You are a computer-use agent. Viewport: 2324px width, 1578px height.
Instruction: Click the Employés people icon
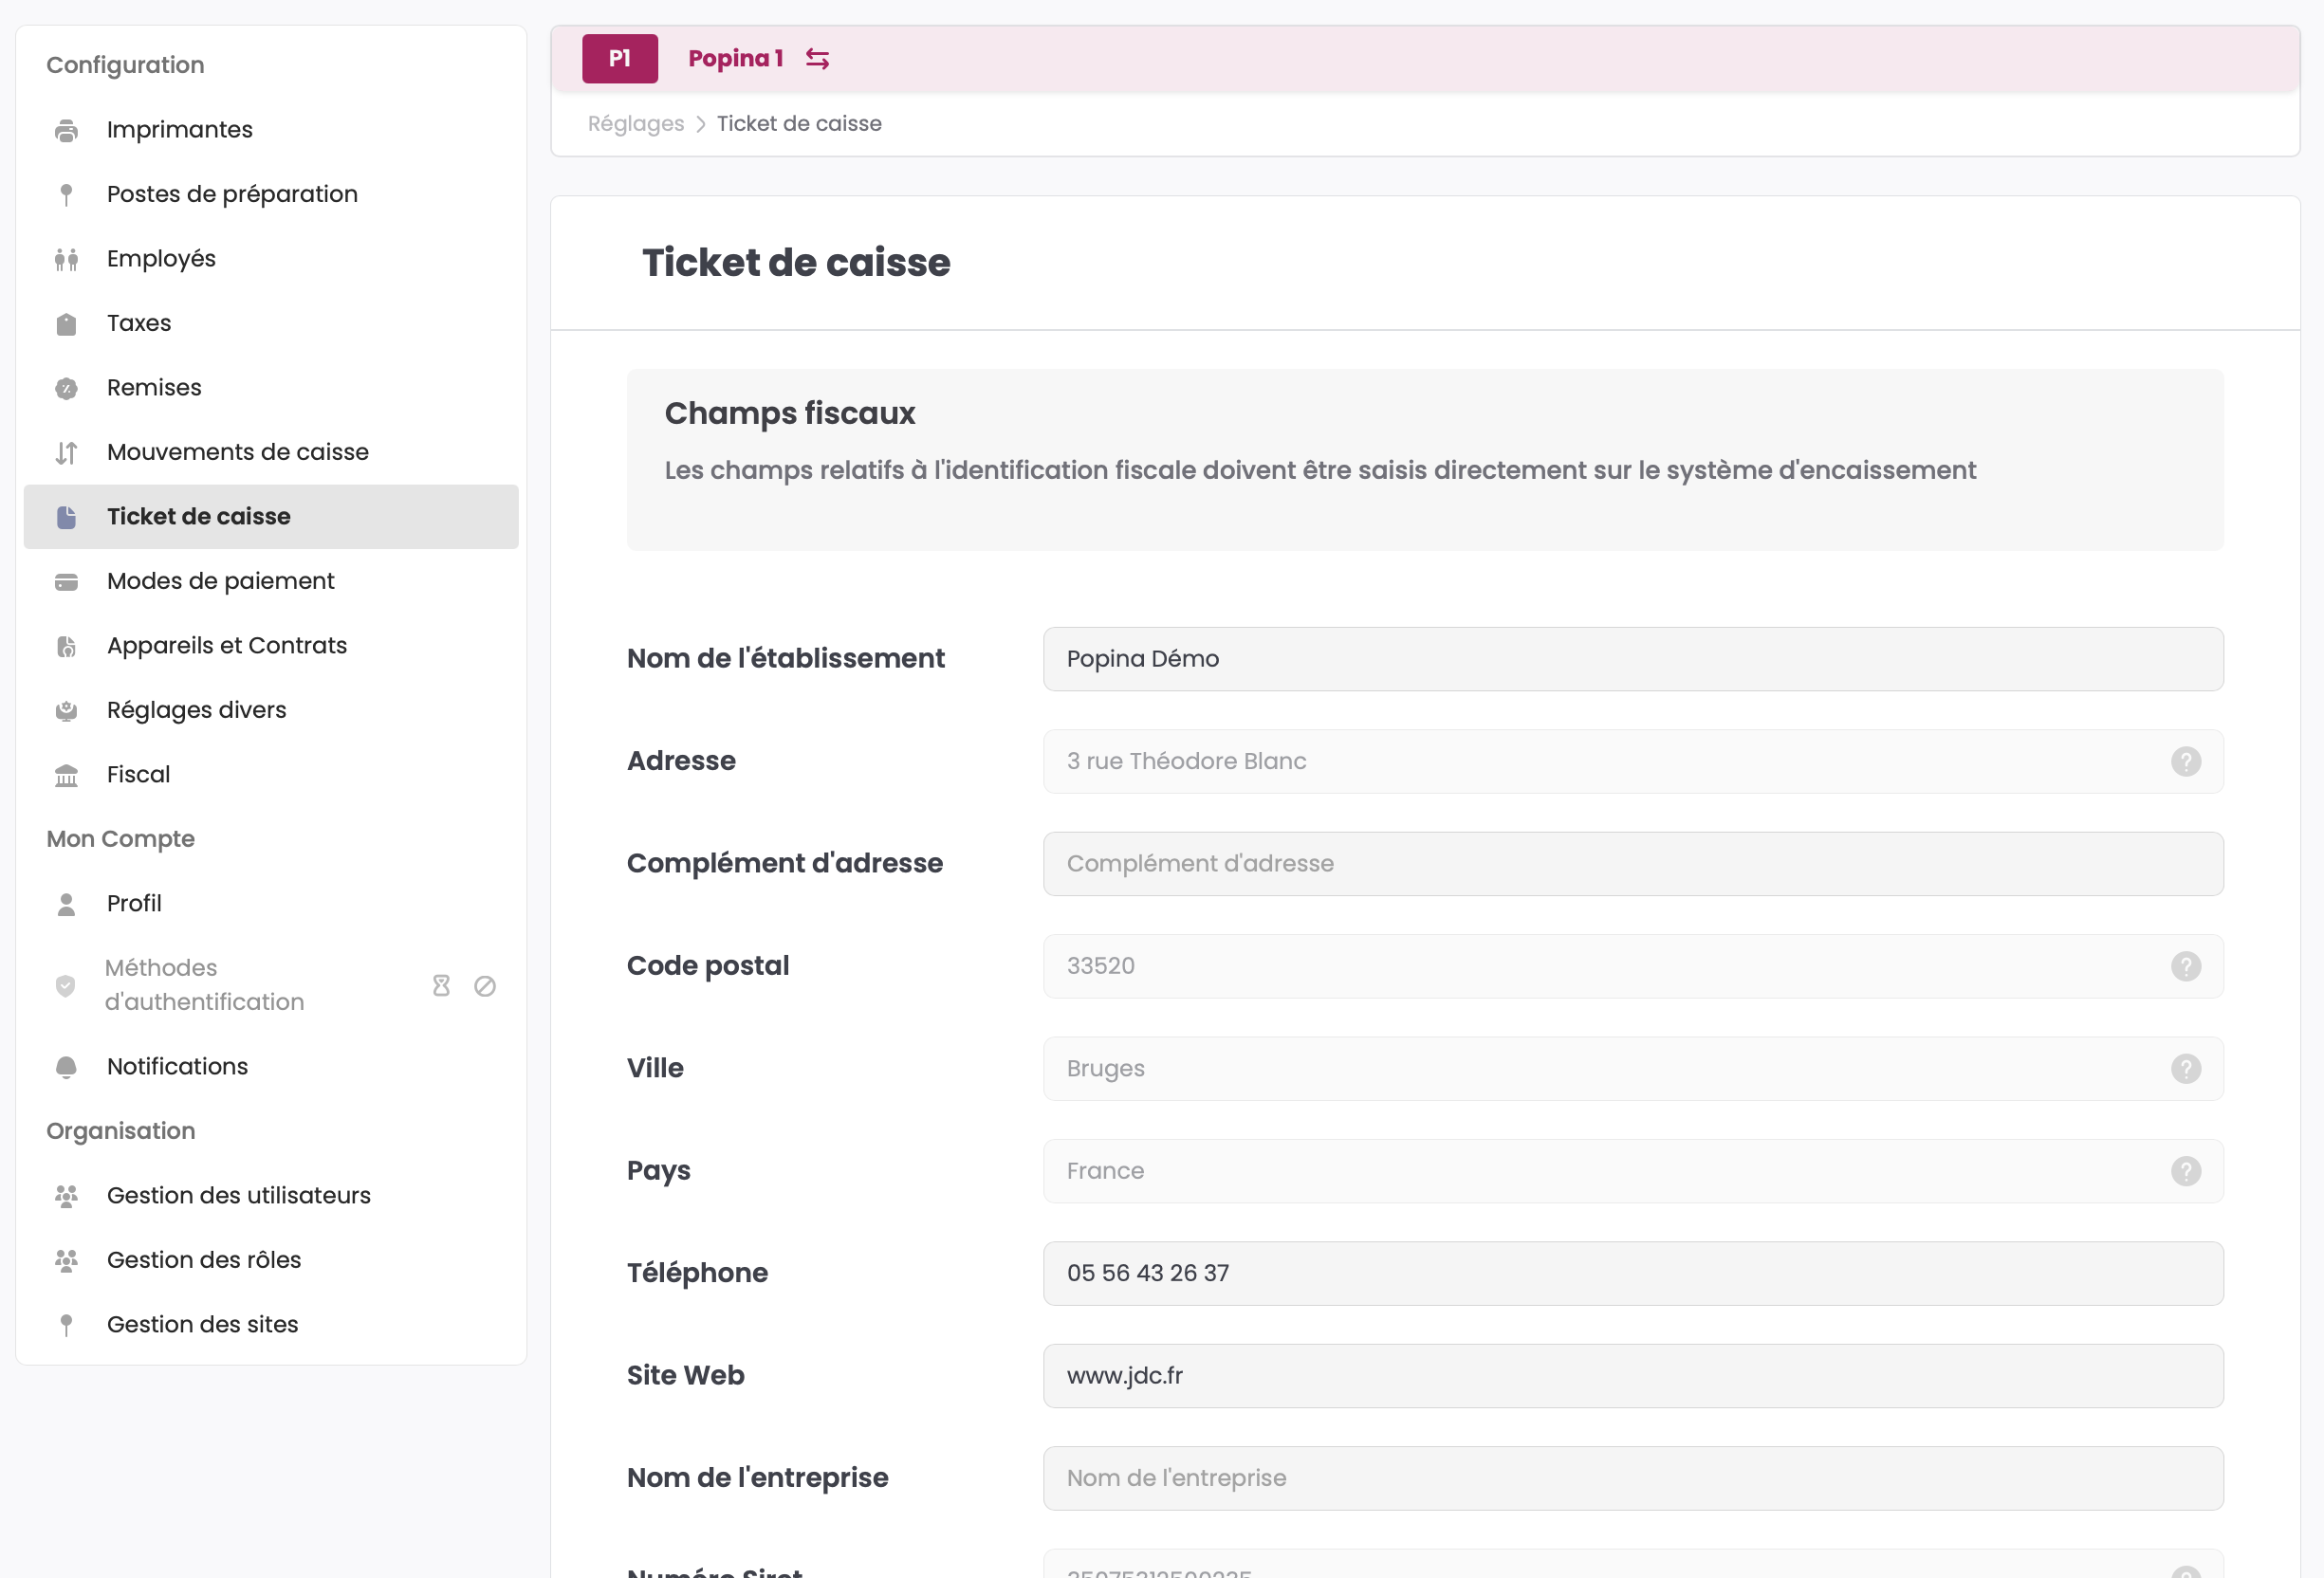pos(66,259)
